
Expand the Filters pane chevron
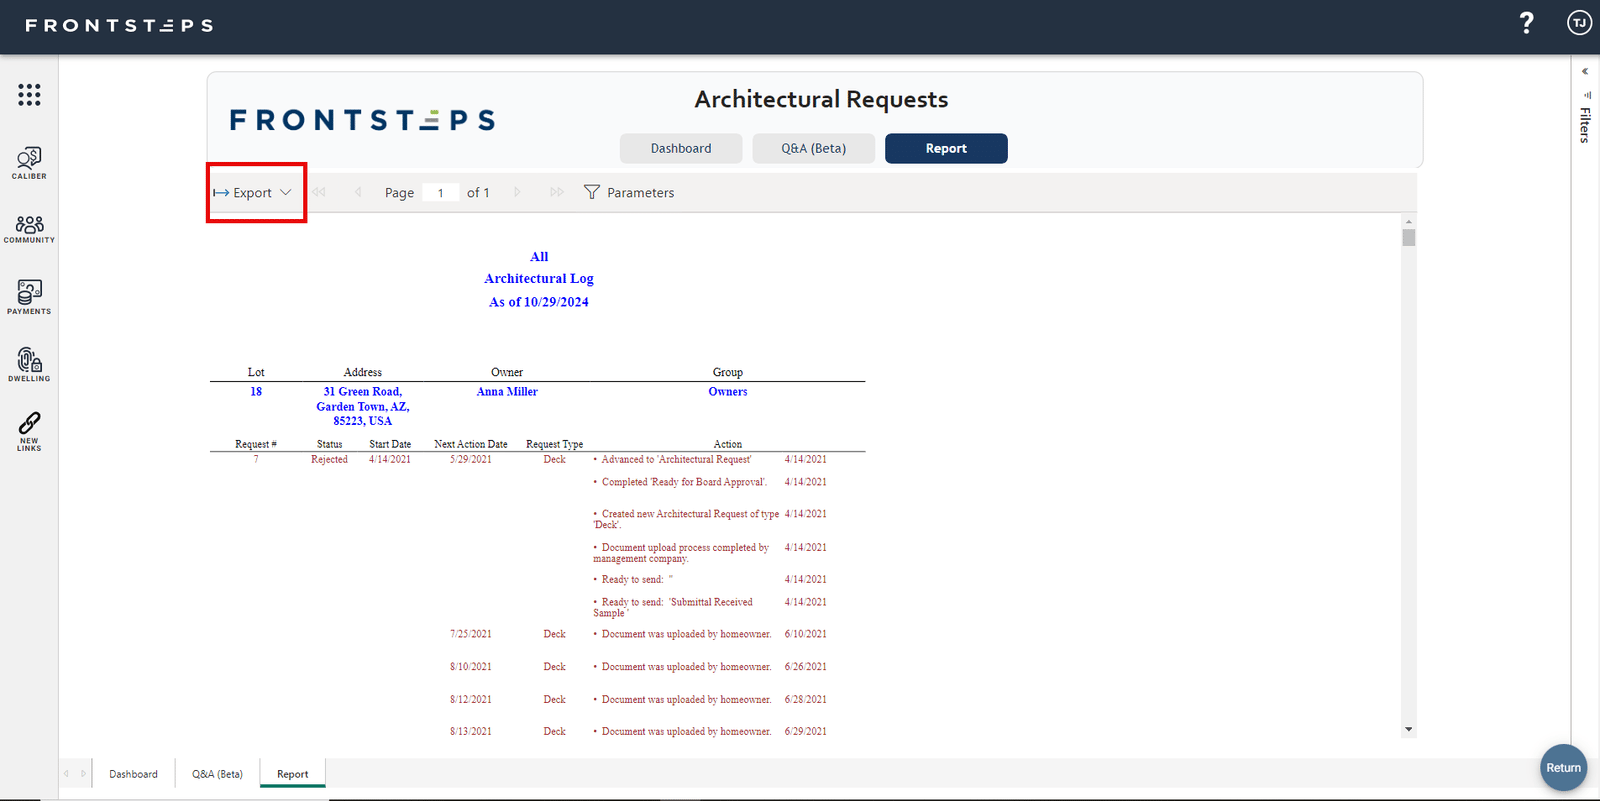(1585, 71)
